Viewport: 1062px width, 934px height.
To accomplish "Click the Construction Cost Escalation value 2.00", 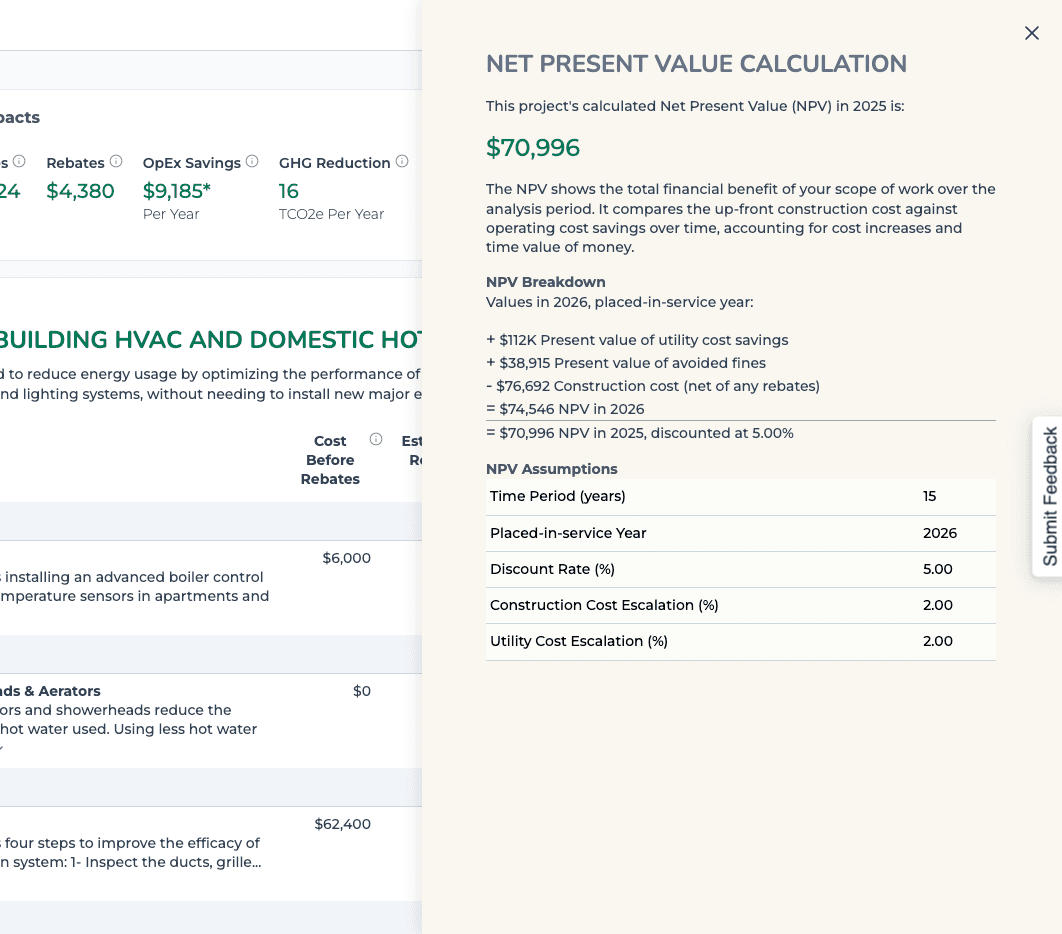I will [x=937, y=605].
